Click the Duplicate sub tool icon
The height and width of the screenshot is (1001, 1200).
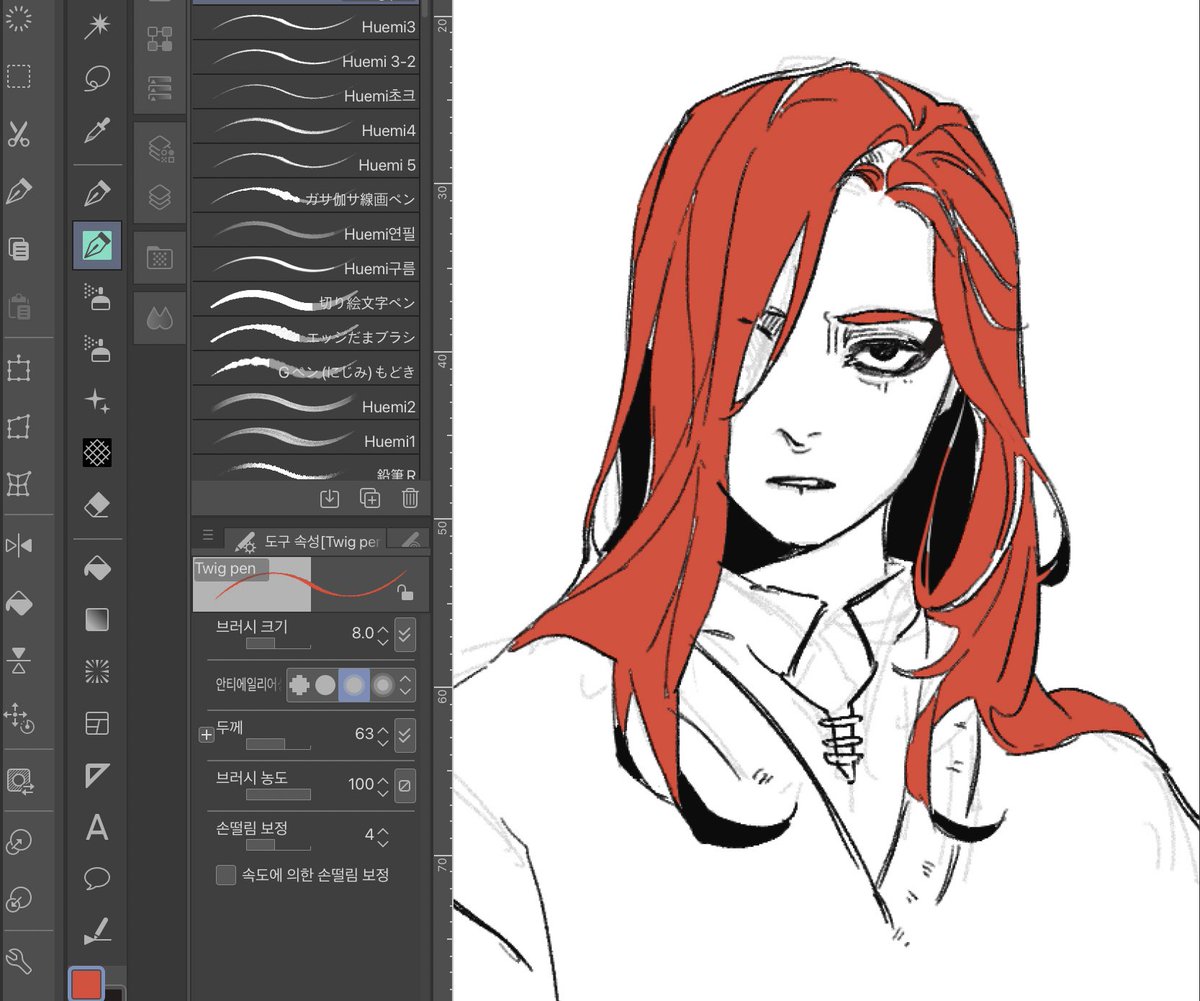370,498
